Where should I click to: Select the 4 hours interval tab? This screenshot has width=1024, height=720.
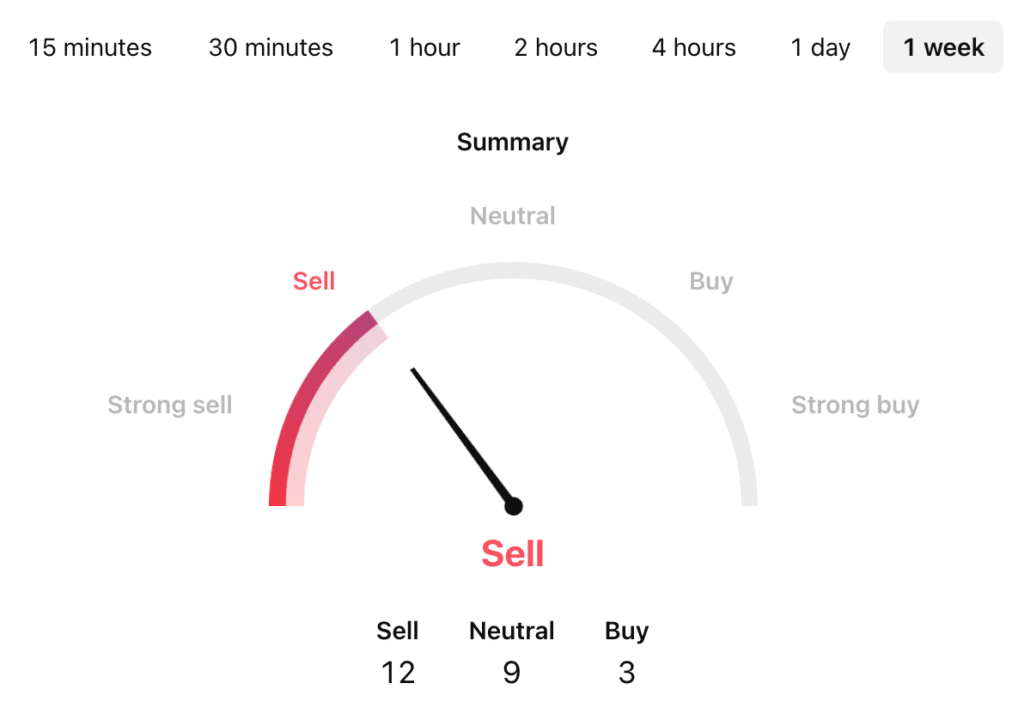pyautogui.click(x=694, y=47)
